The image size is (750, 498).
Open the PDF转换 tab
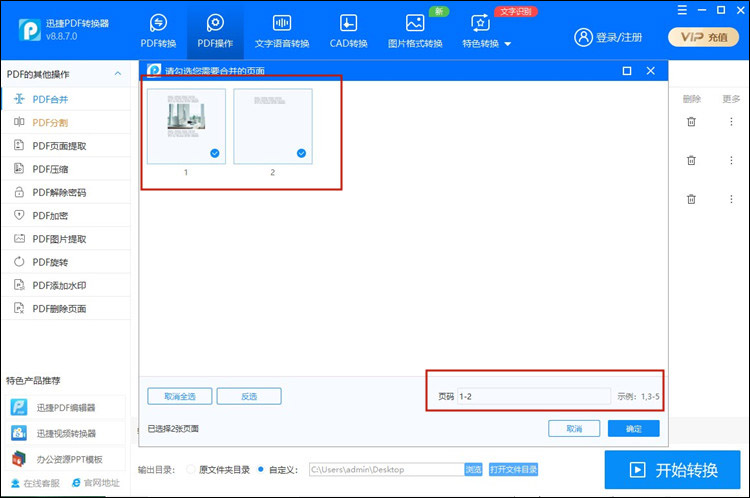click(x=158, y=32)
